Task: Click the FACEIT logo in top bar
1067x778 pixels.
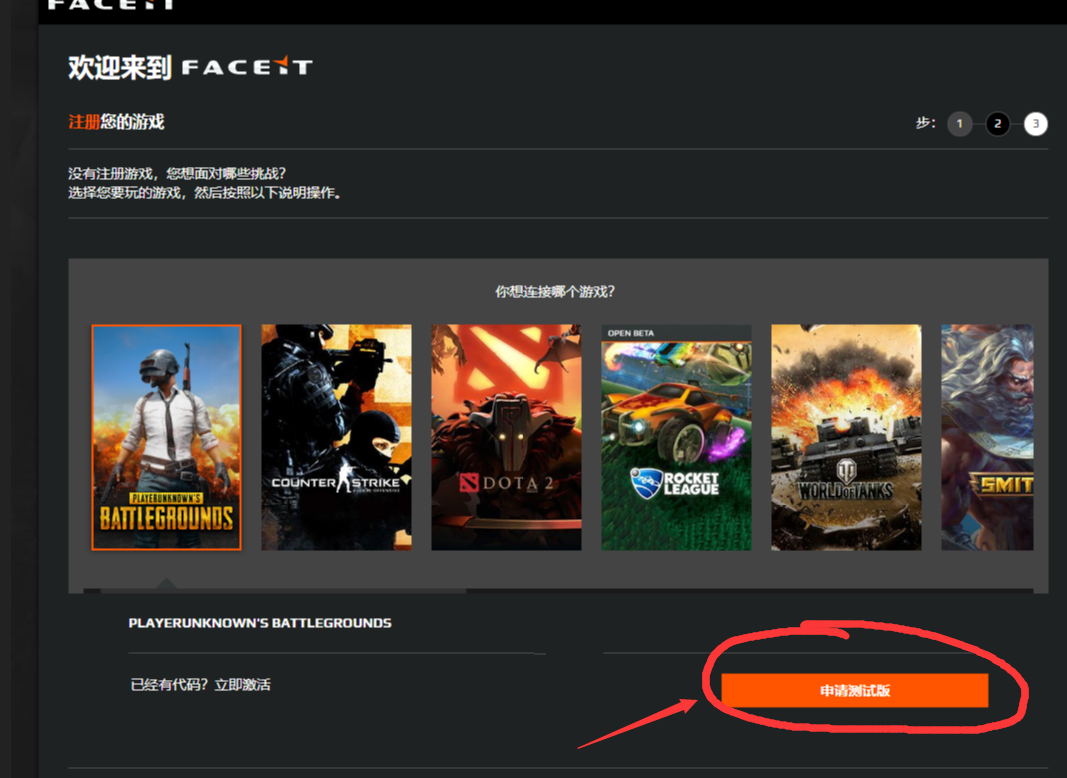Action: click(x=111, y=5)
